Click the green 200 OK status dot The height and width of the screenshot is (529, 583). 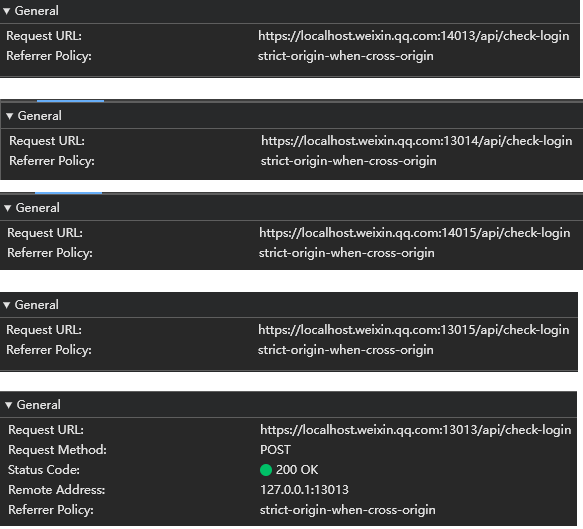[266, 470]
